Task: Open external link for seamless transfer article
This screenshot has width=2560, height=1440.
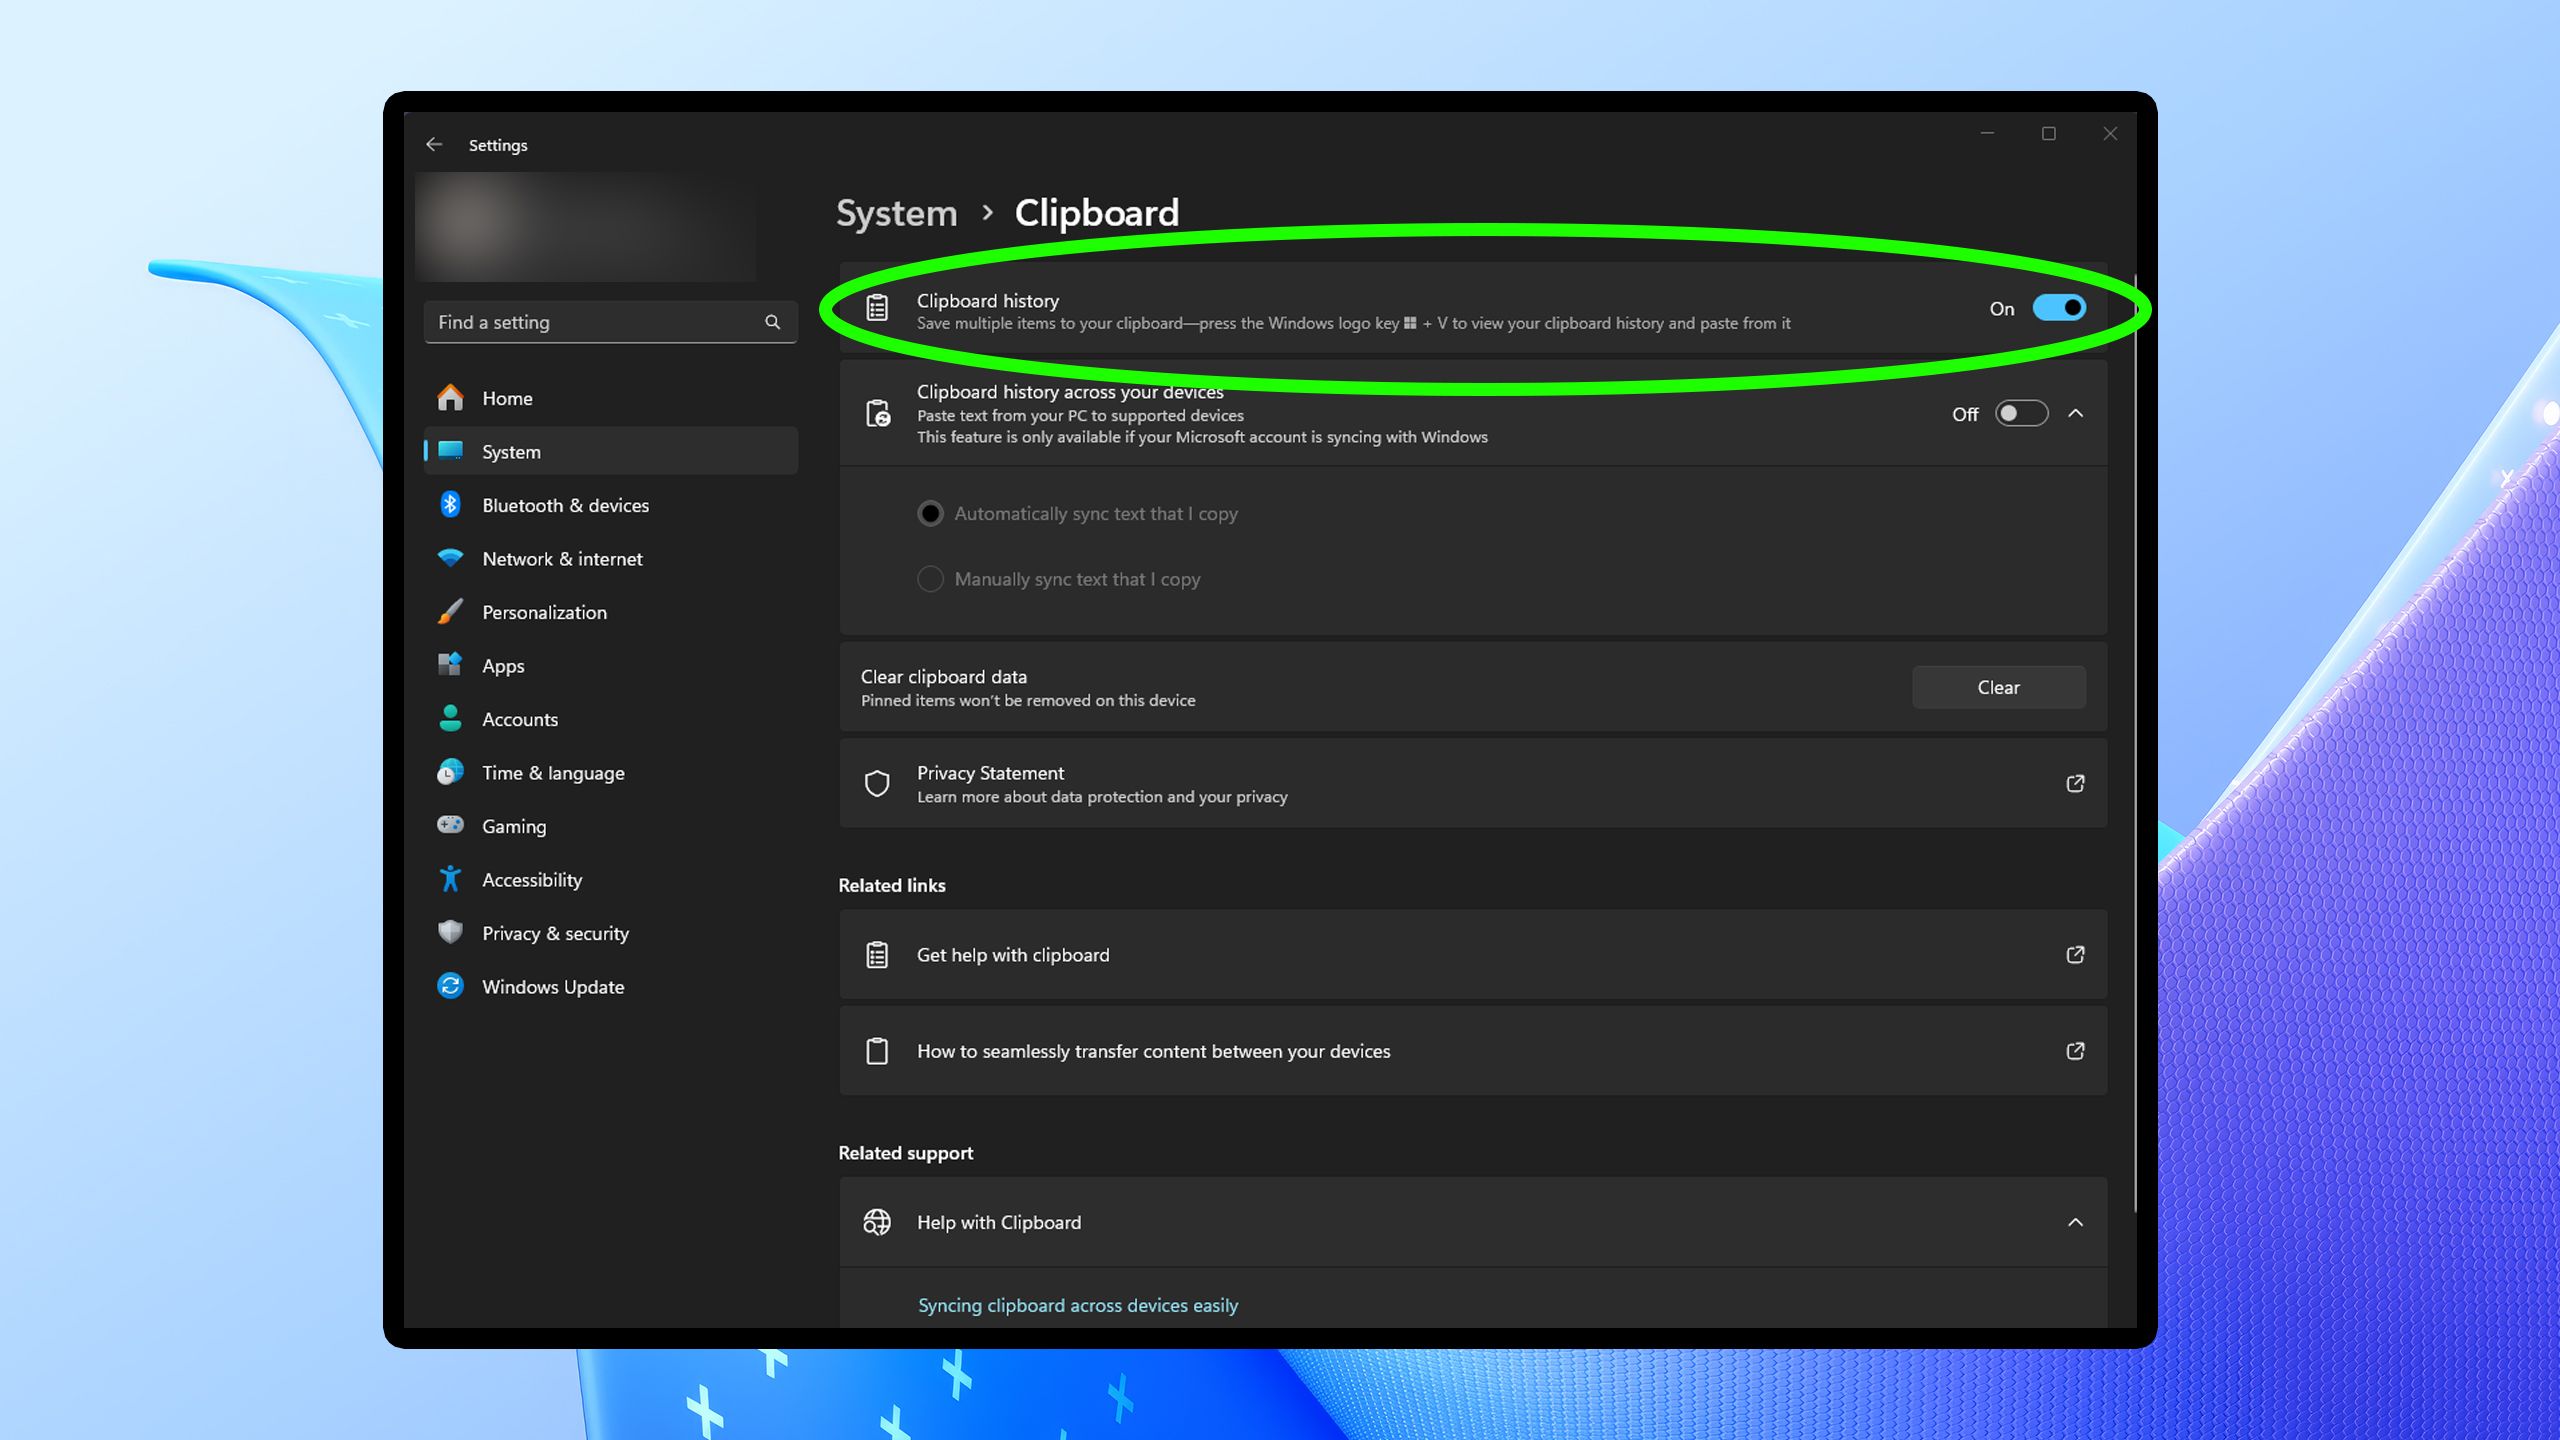Action: tap(2075, 1051)
